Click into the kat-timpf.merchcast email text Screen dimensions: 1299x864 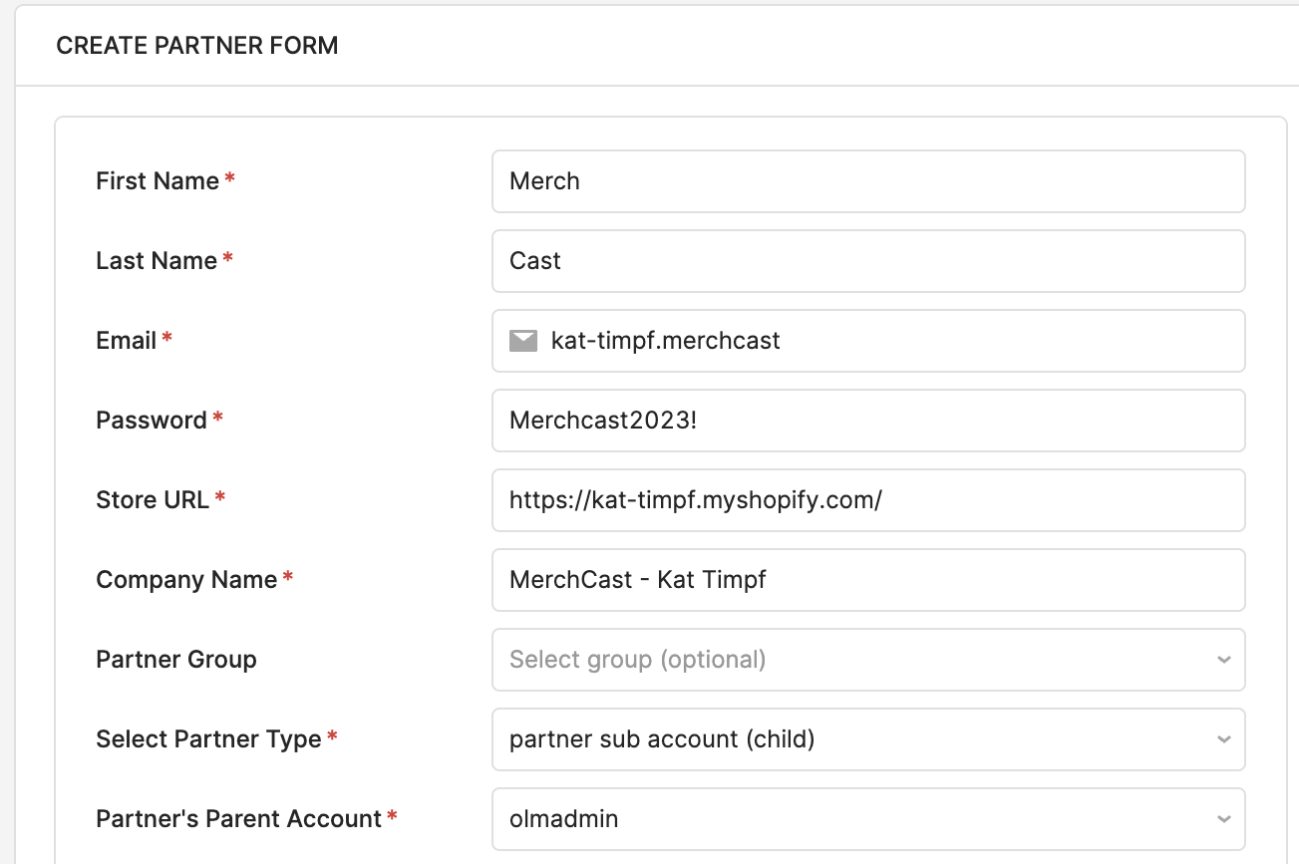(665, 341)
